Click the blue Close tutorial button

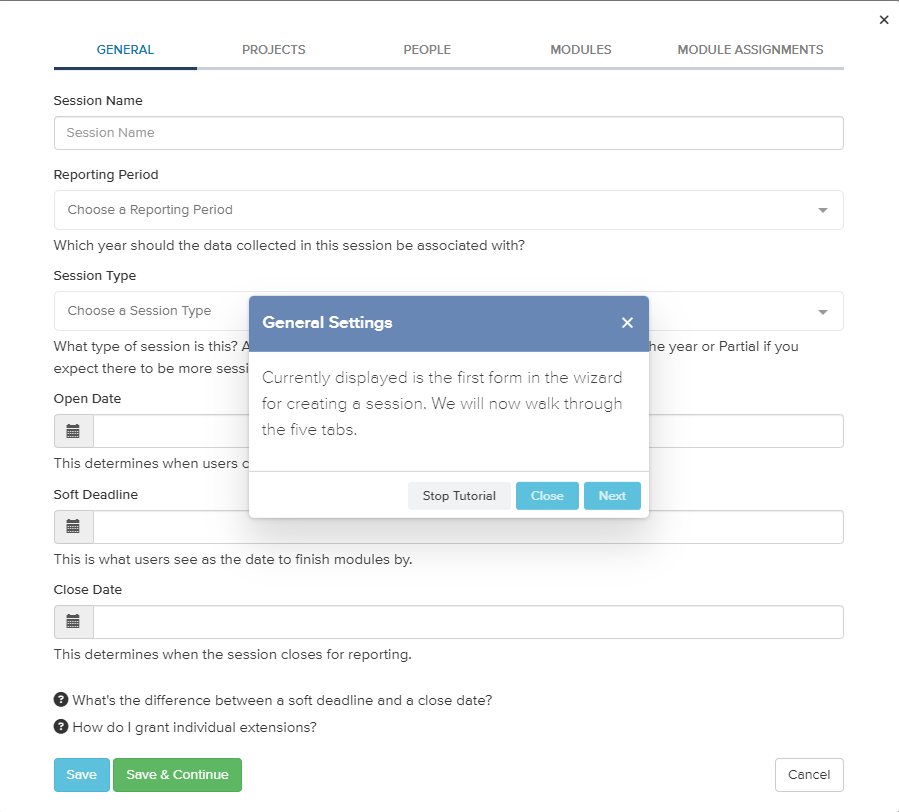point(547,496)
